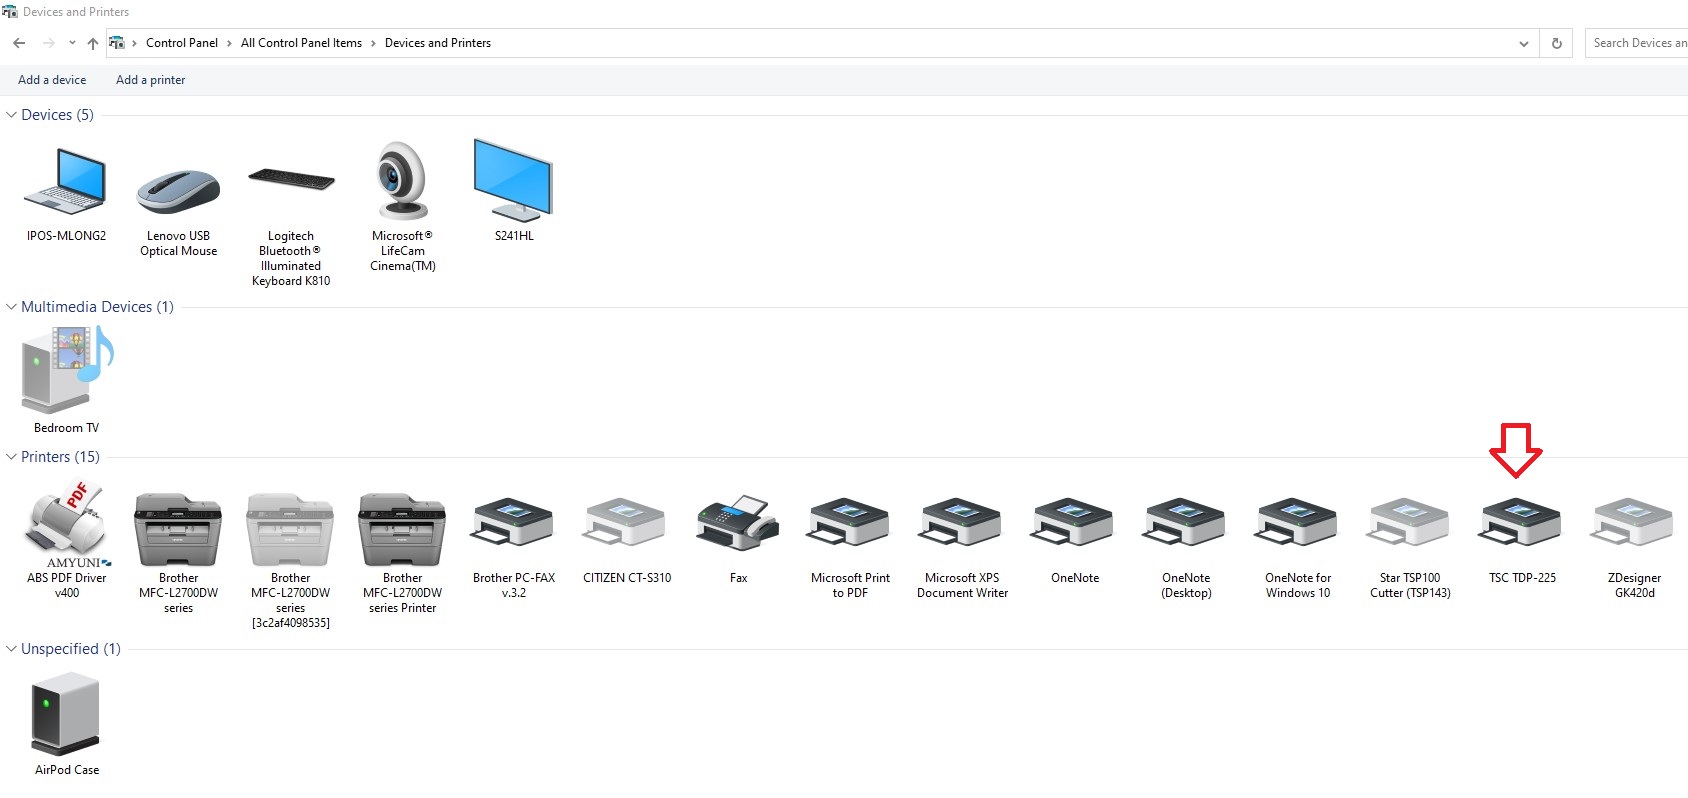Navigate to All Control Panel Items breadcrumb

pos(301,43)
